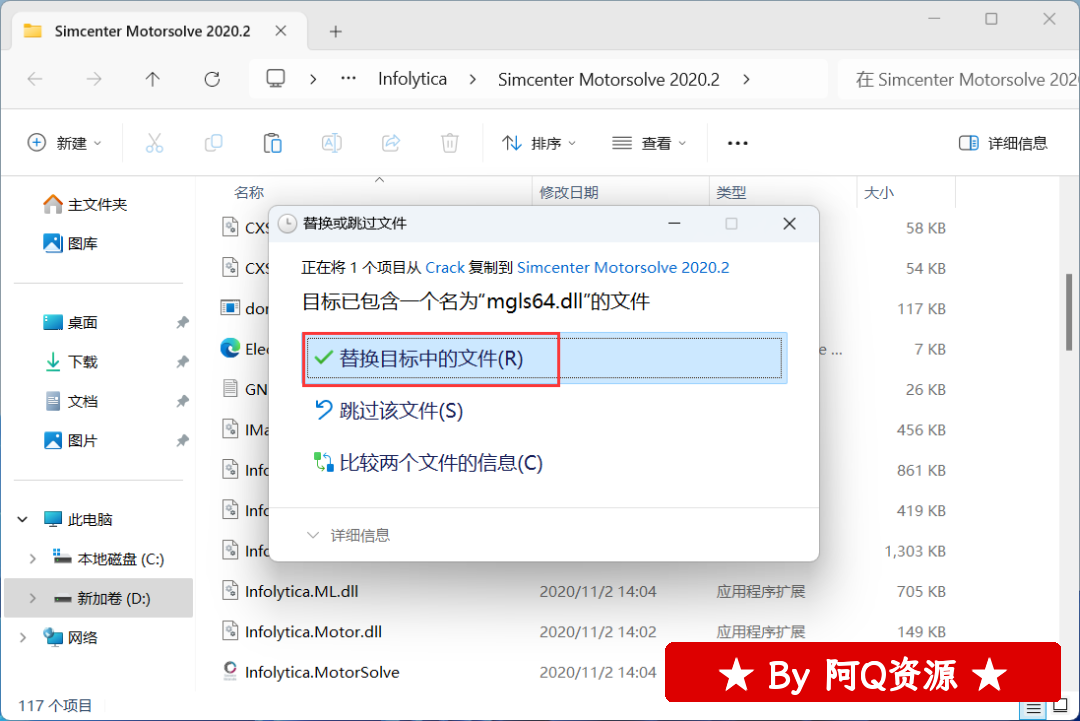Open the Sort (排序) dropdown
The width and height of the screenshot is (1080, 721).
[539, 143]
